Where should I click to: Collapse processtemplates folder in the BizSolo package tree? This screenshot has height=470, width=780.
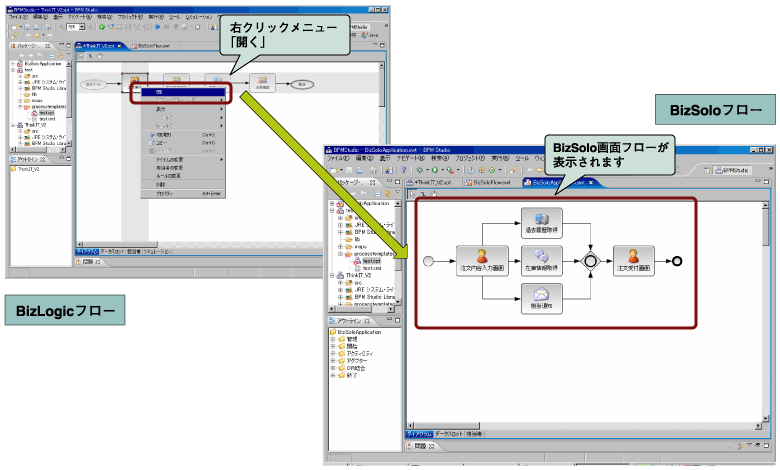click(341, 254)
